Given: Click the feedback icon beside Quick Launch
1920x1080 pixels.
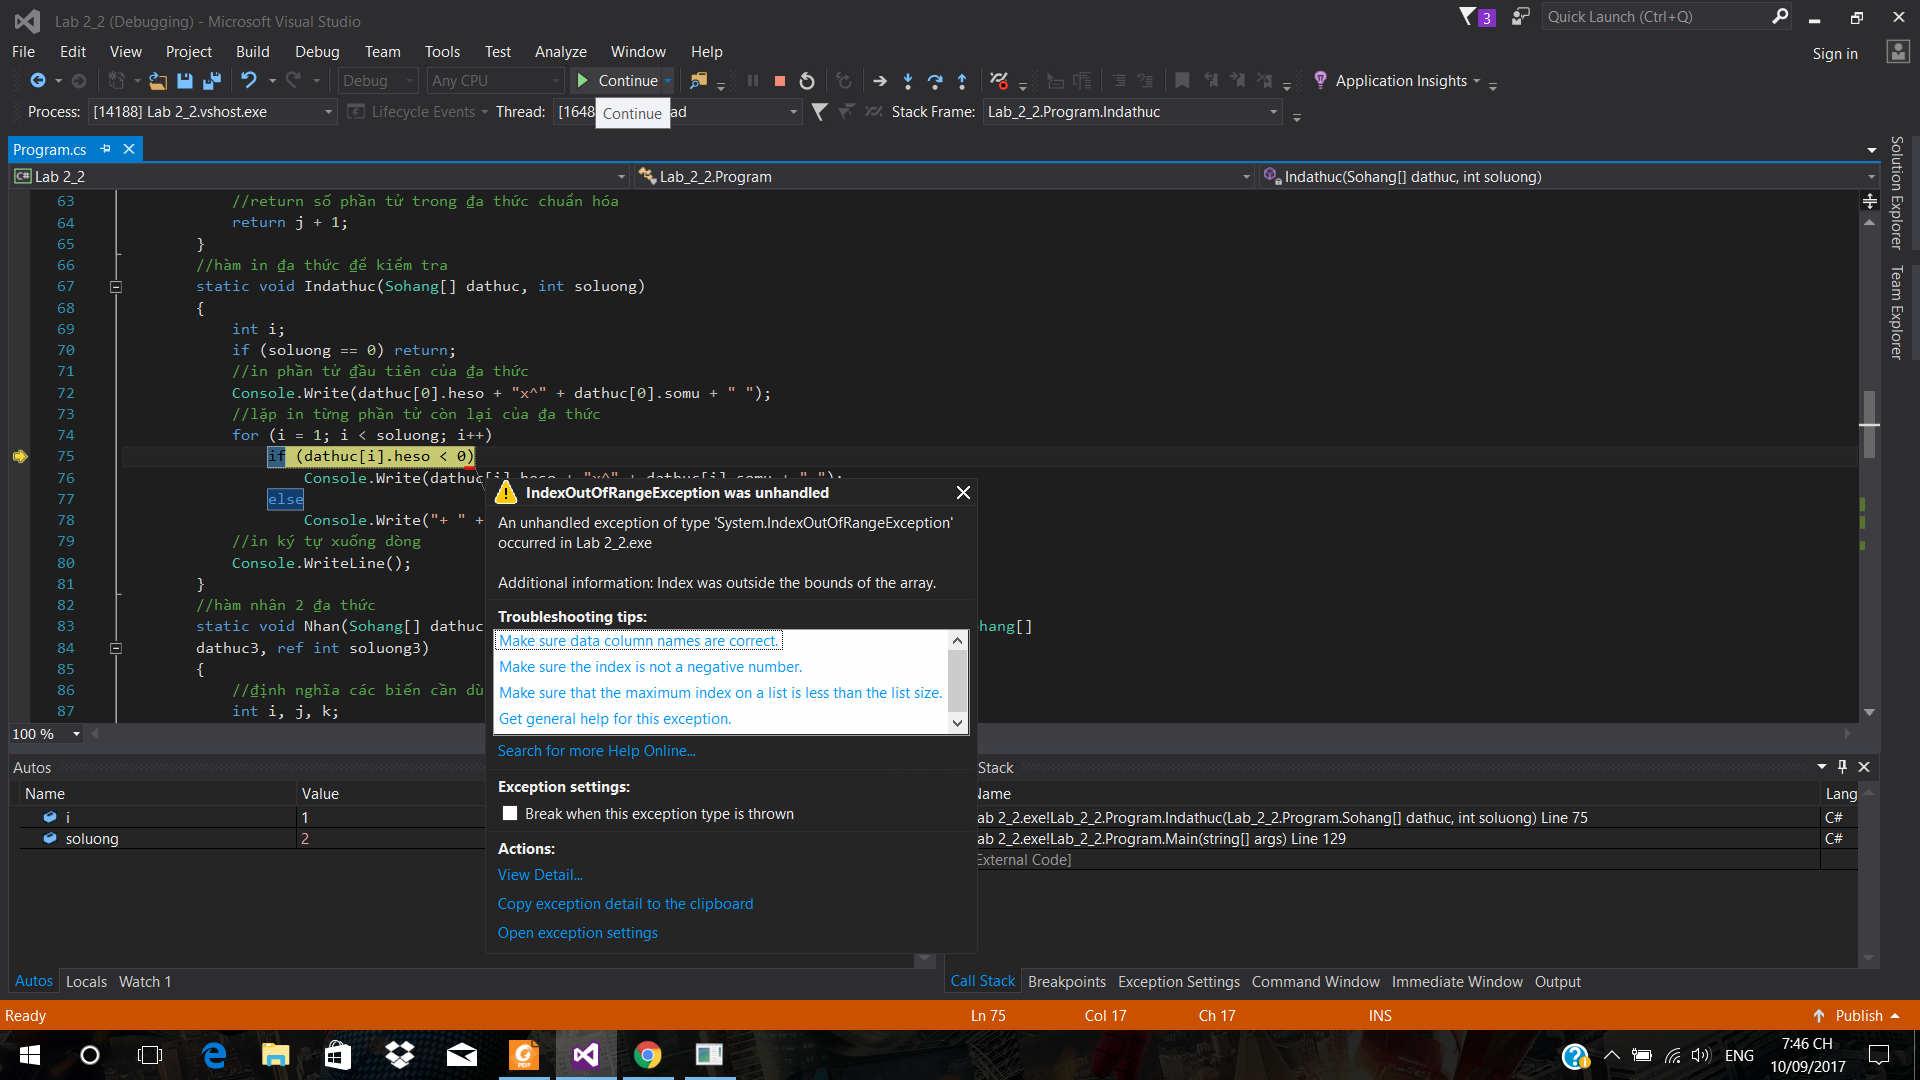Looking at the screenshot, I should [x=1521, y=16].
